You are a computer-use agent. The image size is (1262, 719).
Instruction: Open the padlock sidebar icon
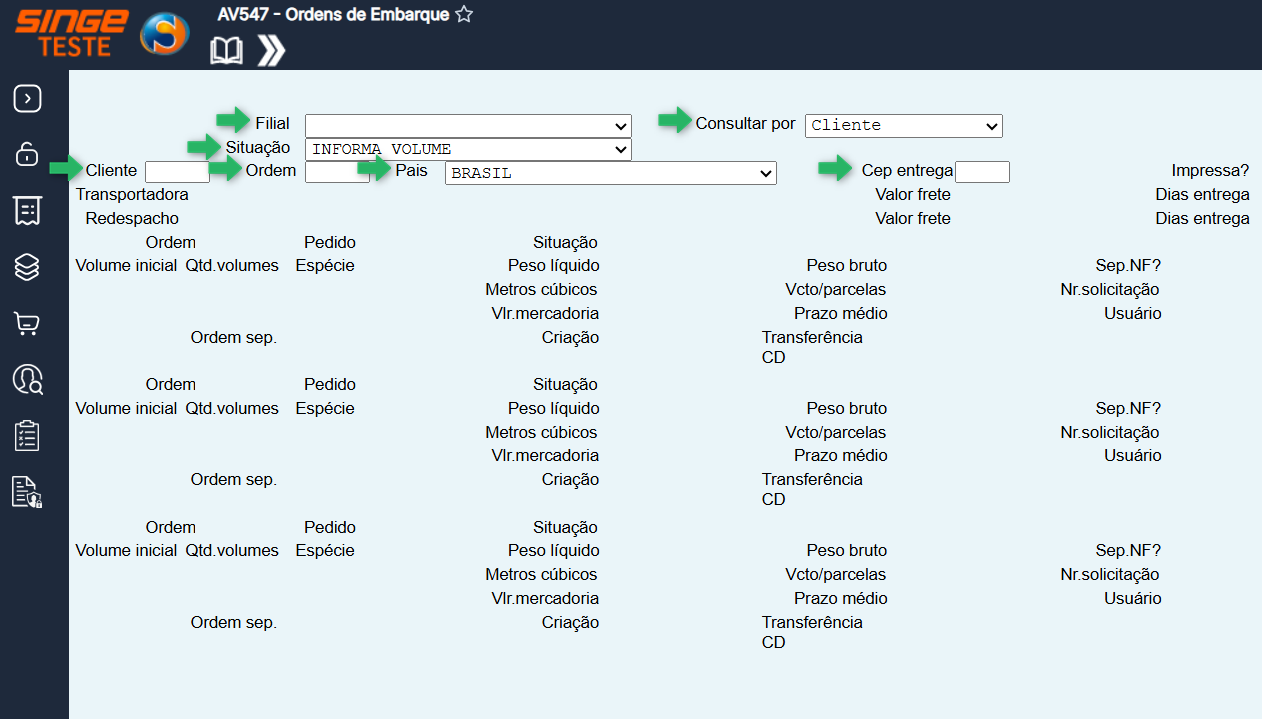point(27,154)
